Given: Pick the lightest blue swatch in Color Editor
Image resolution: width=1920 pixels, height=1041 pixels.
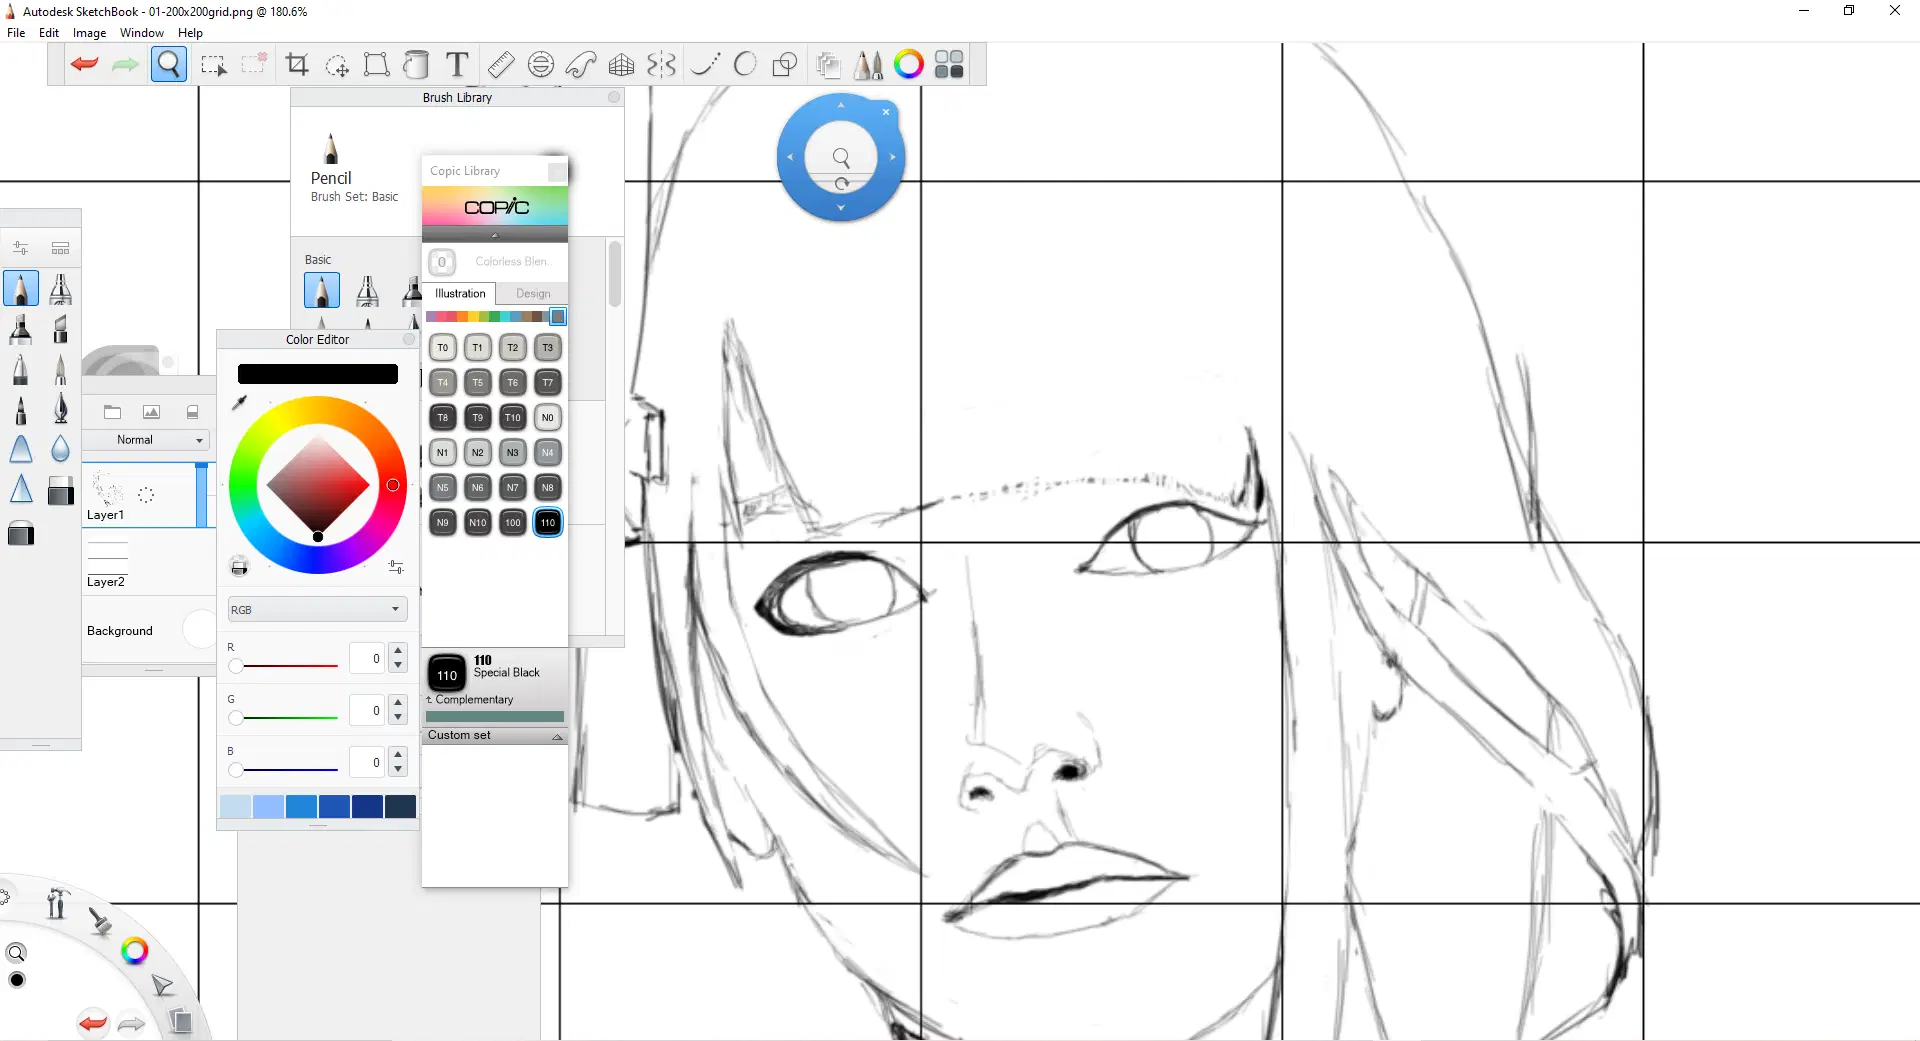Looking at the screenshot, I should click(x=235, y=807).
